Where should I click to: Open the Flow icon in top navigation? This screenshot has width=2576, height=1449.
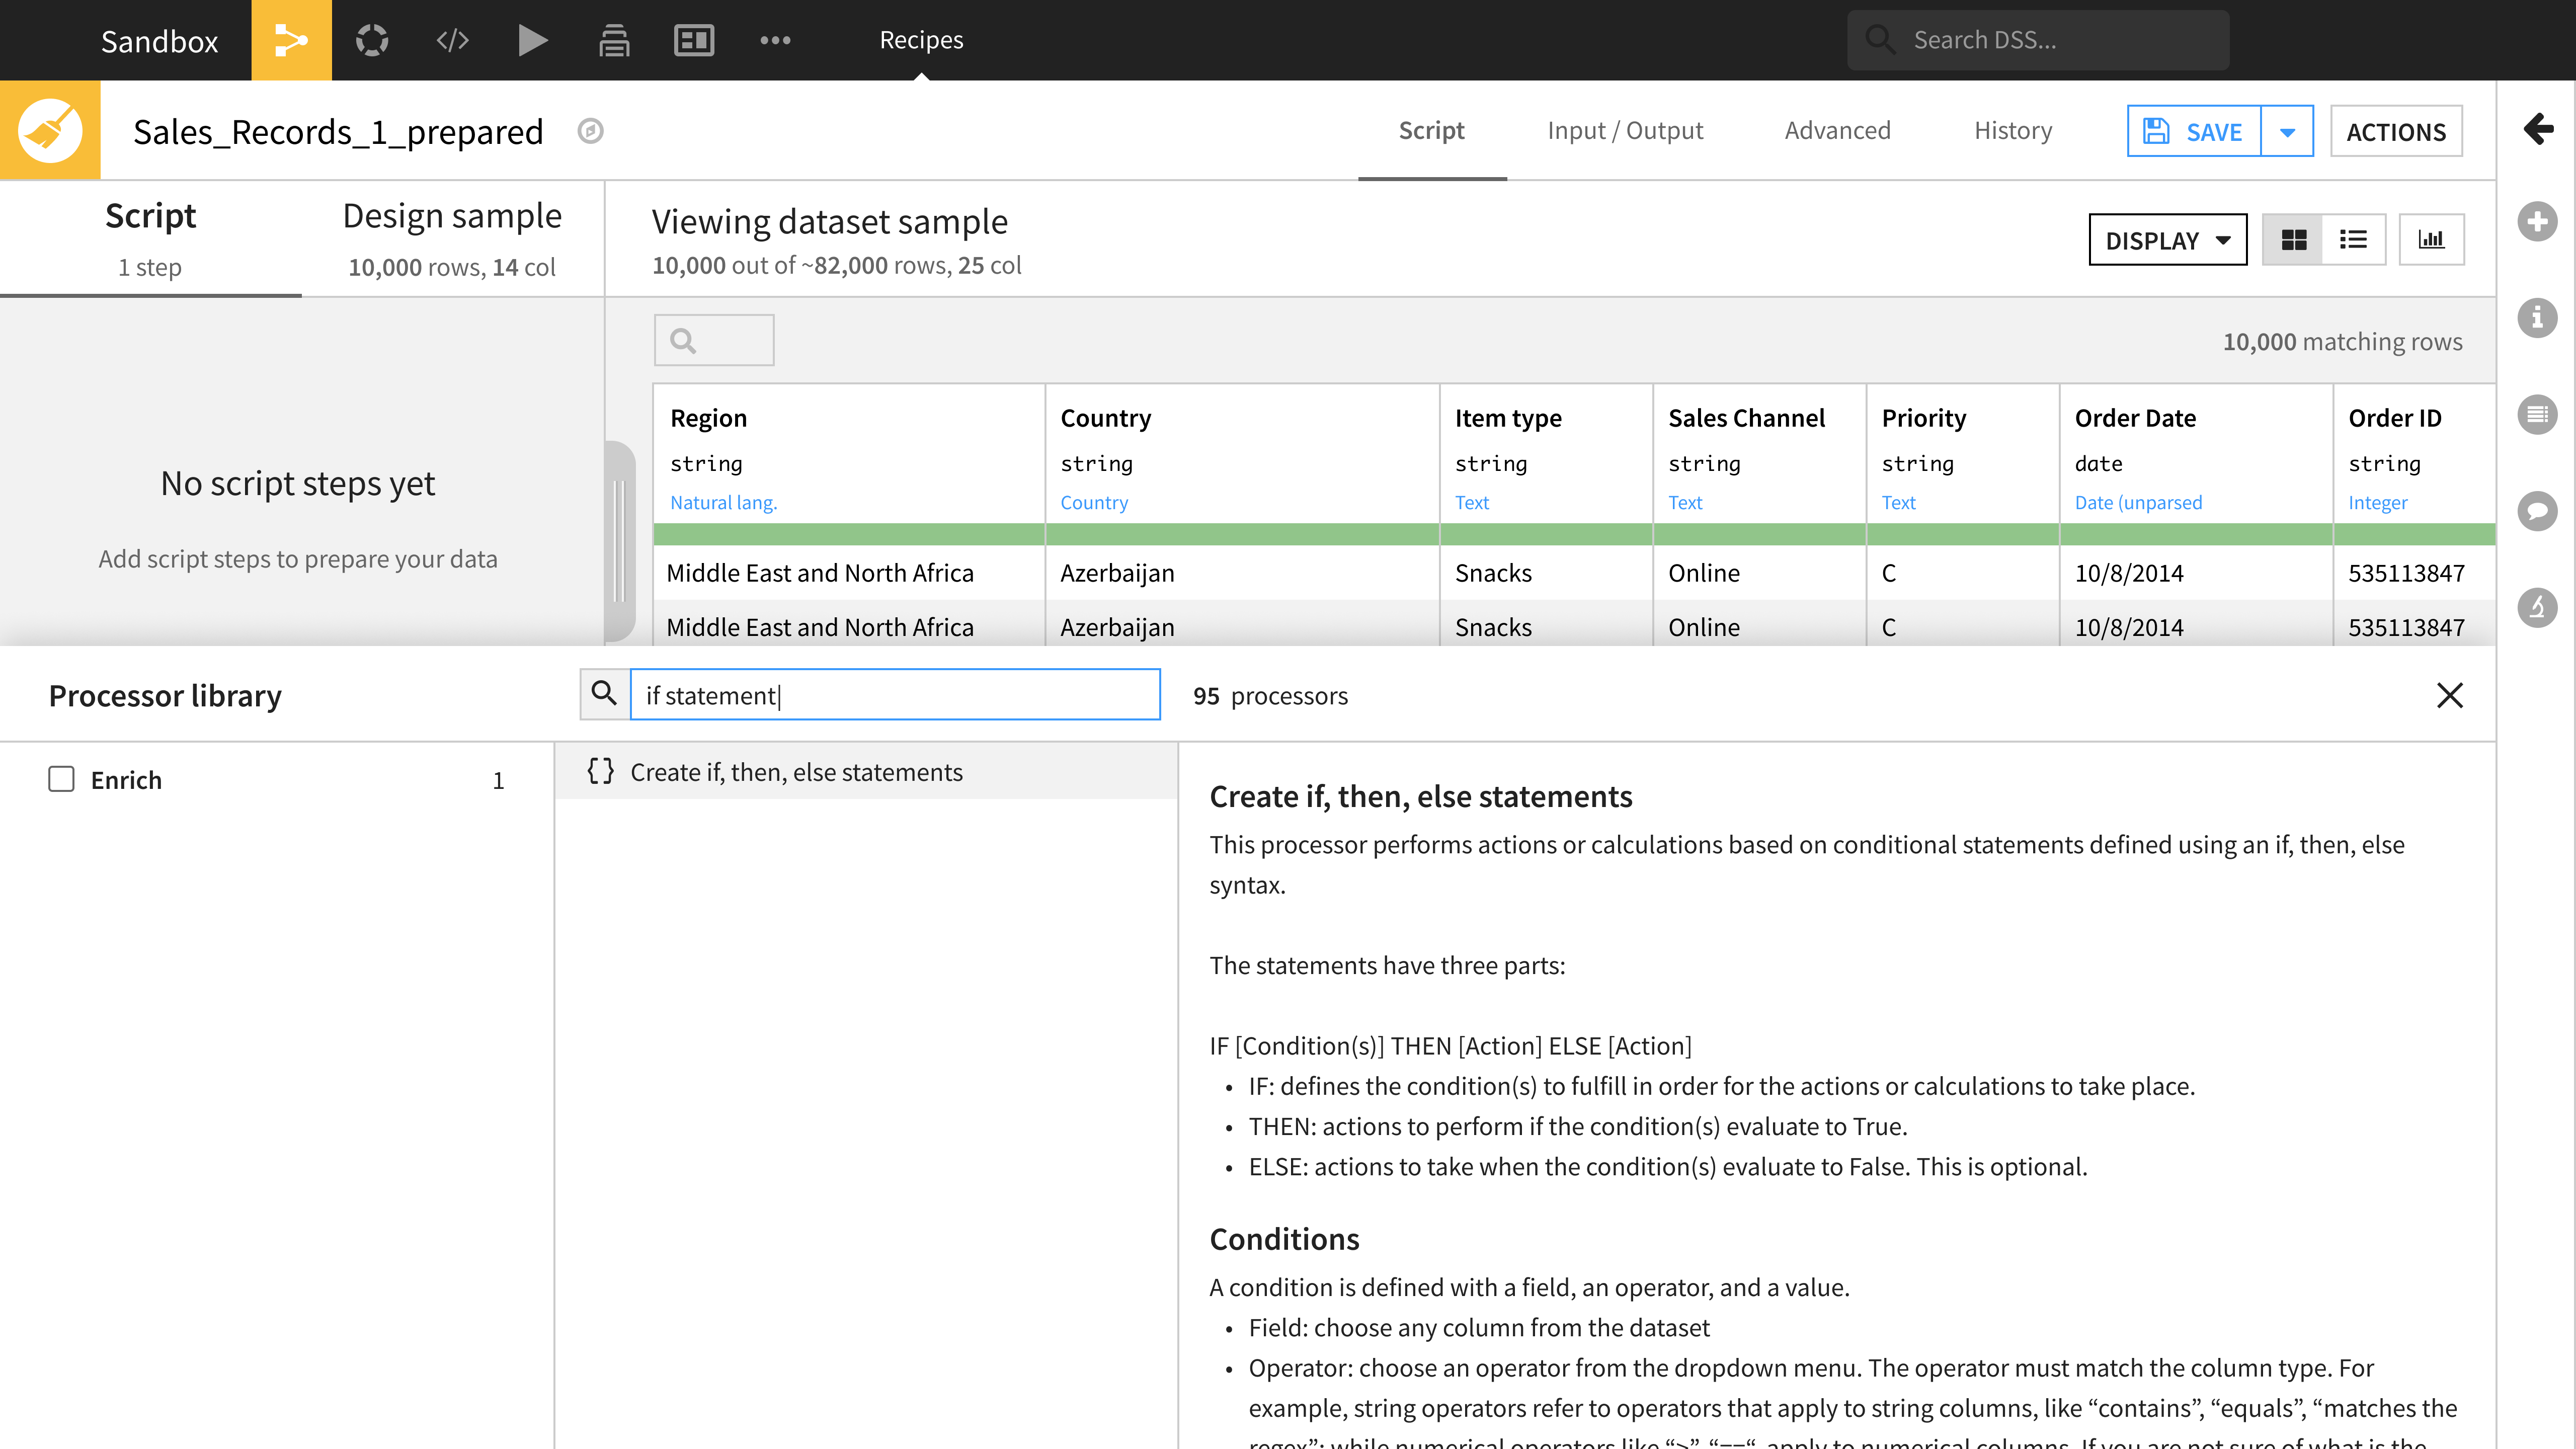coord(291,40)
